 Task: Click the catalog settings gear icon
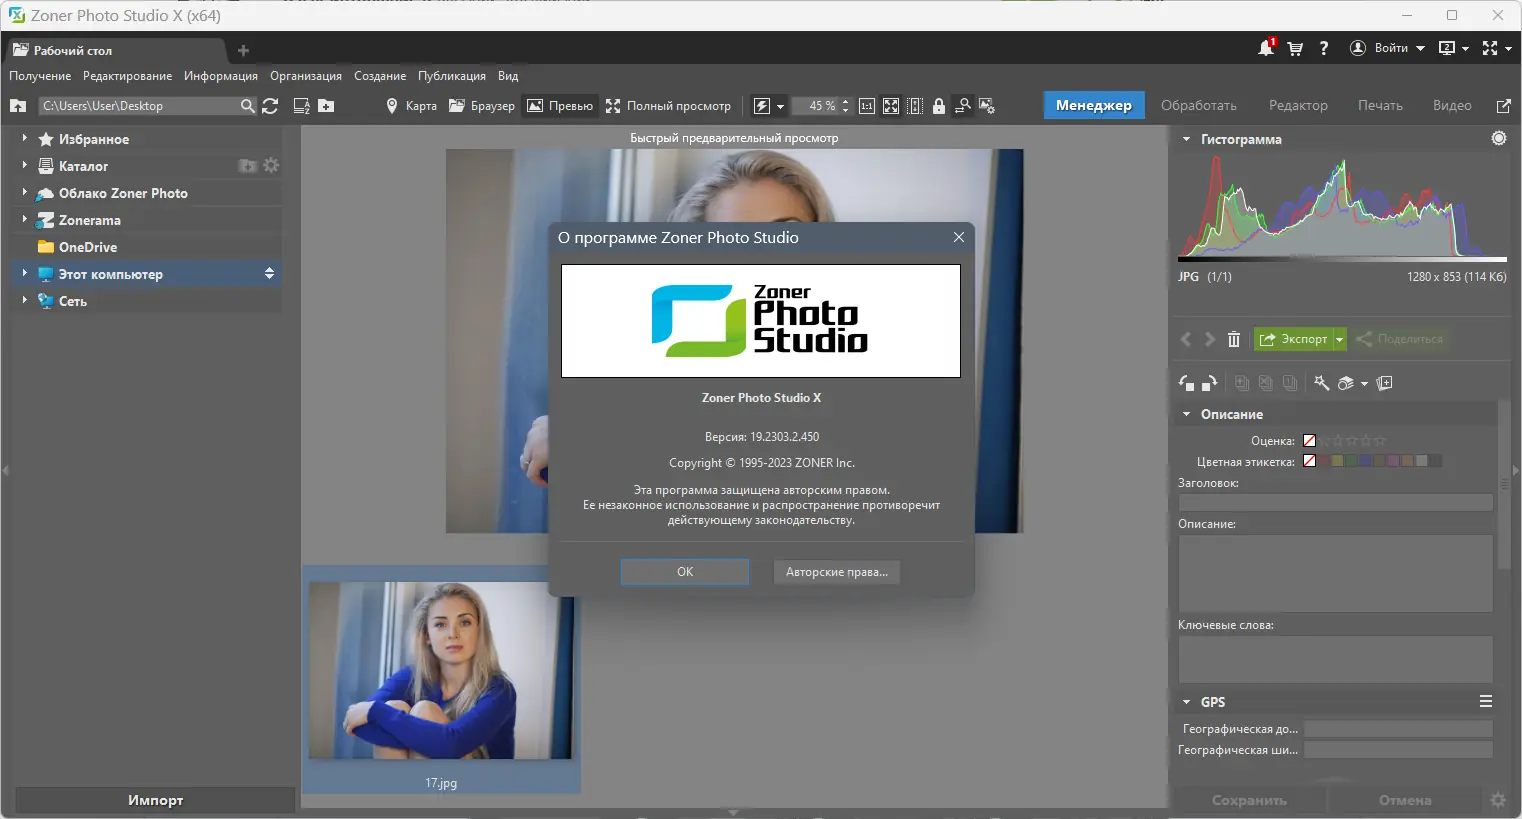coord(271,166)
